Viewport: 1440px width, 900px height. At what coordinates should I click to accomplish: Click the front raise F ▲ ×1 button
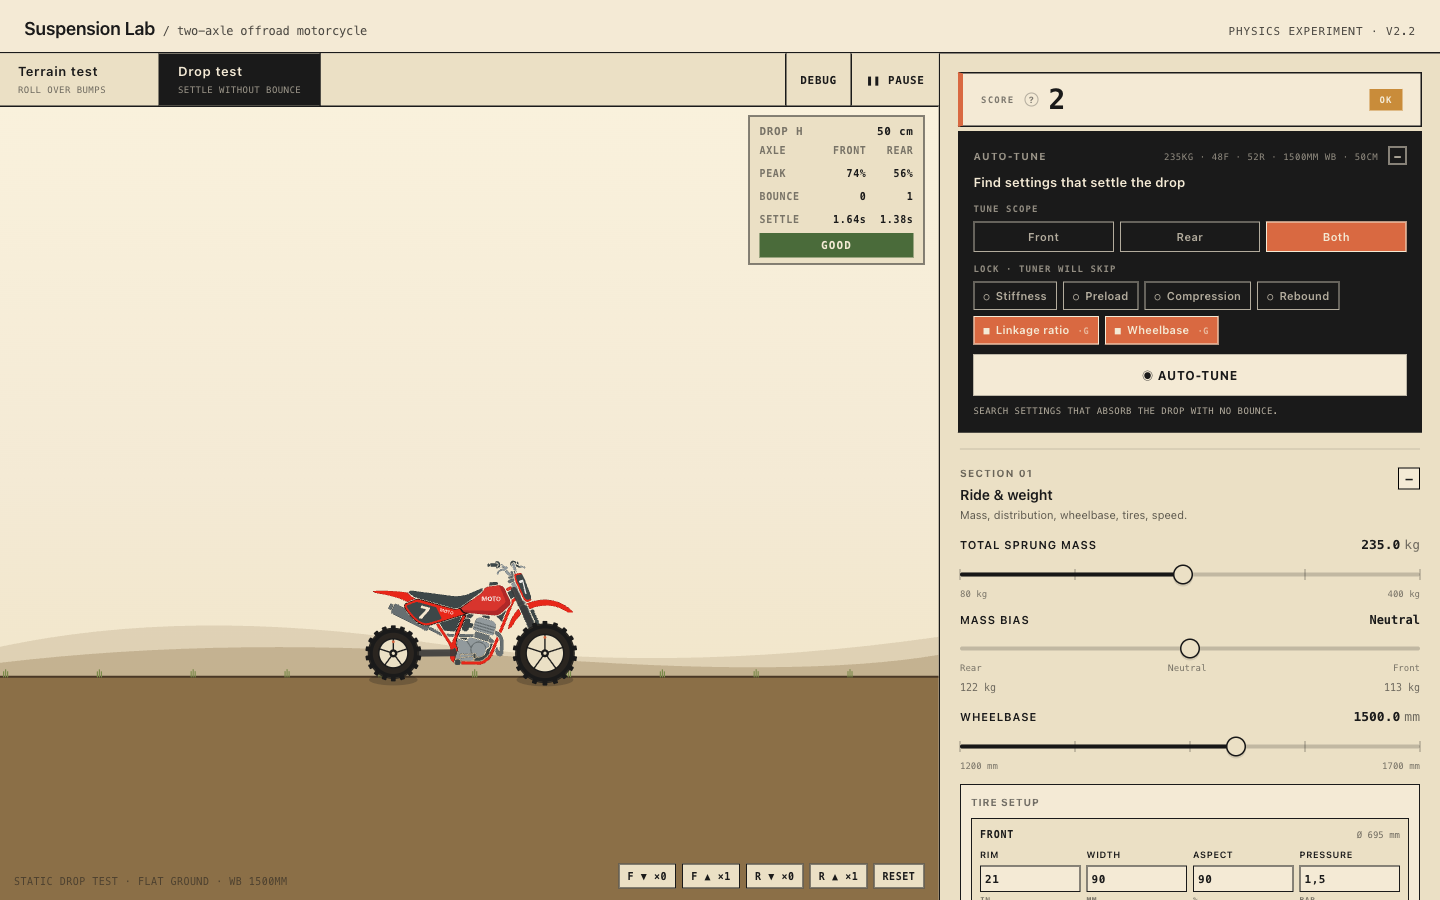tap(711, 876)
